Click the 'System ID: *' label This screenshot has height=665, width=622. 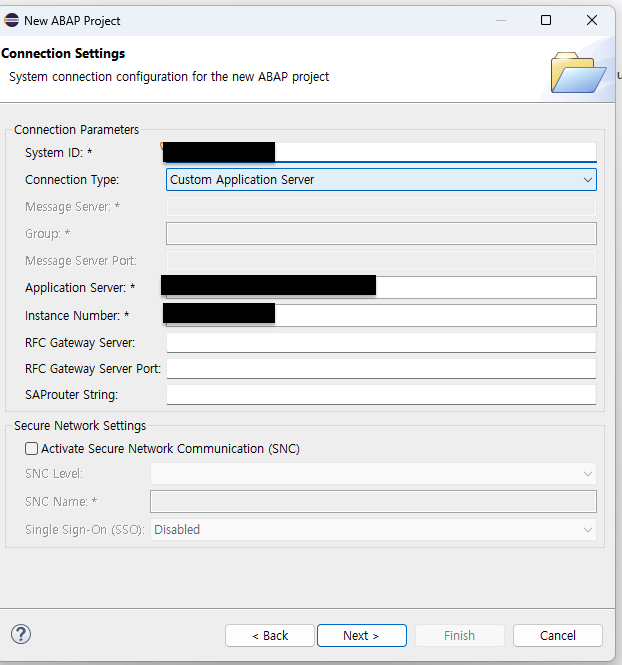pyautogui.click(x=59, y=153)
